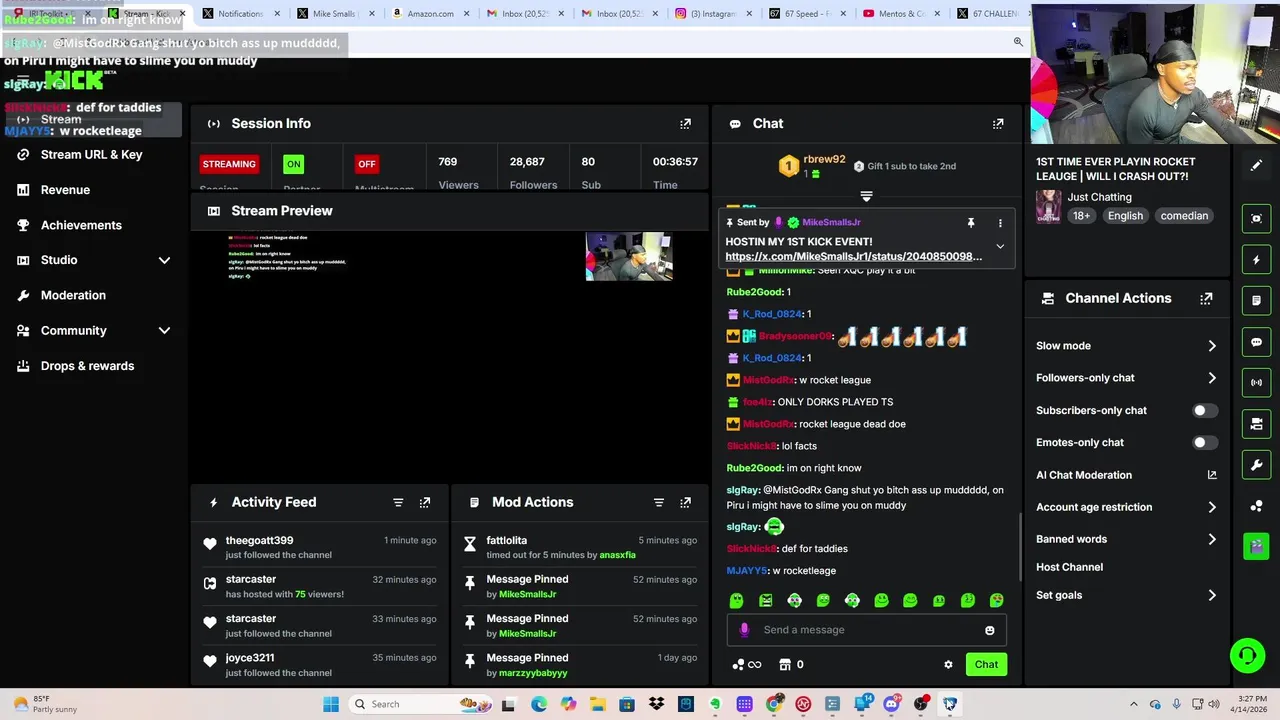1280x720 pixels.
Task: Open Drops & rewards in sidebar
Action: [x=87, y=366]
